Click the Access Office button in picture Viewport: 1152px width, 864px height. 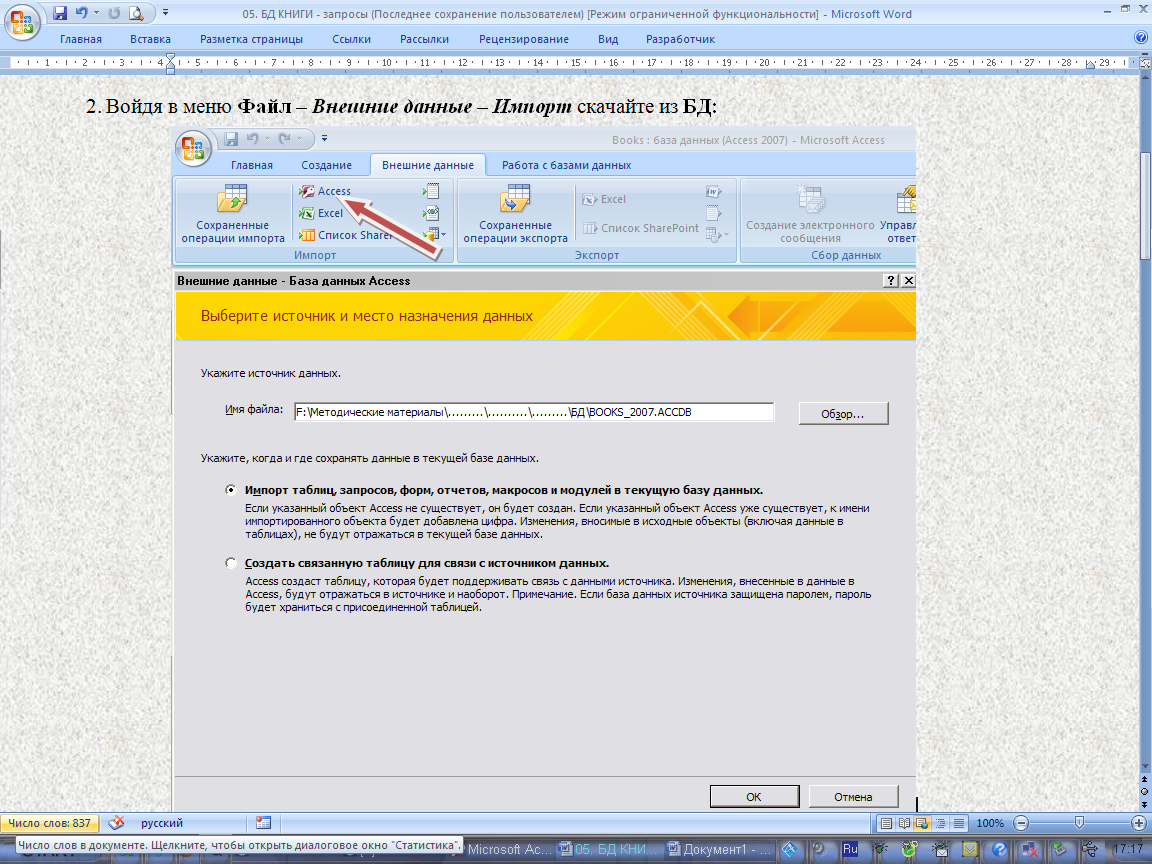[x=193, y=148]
